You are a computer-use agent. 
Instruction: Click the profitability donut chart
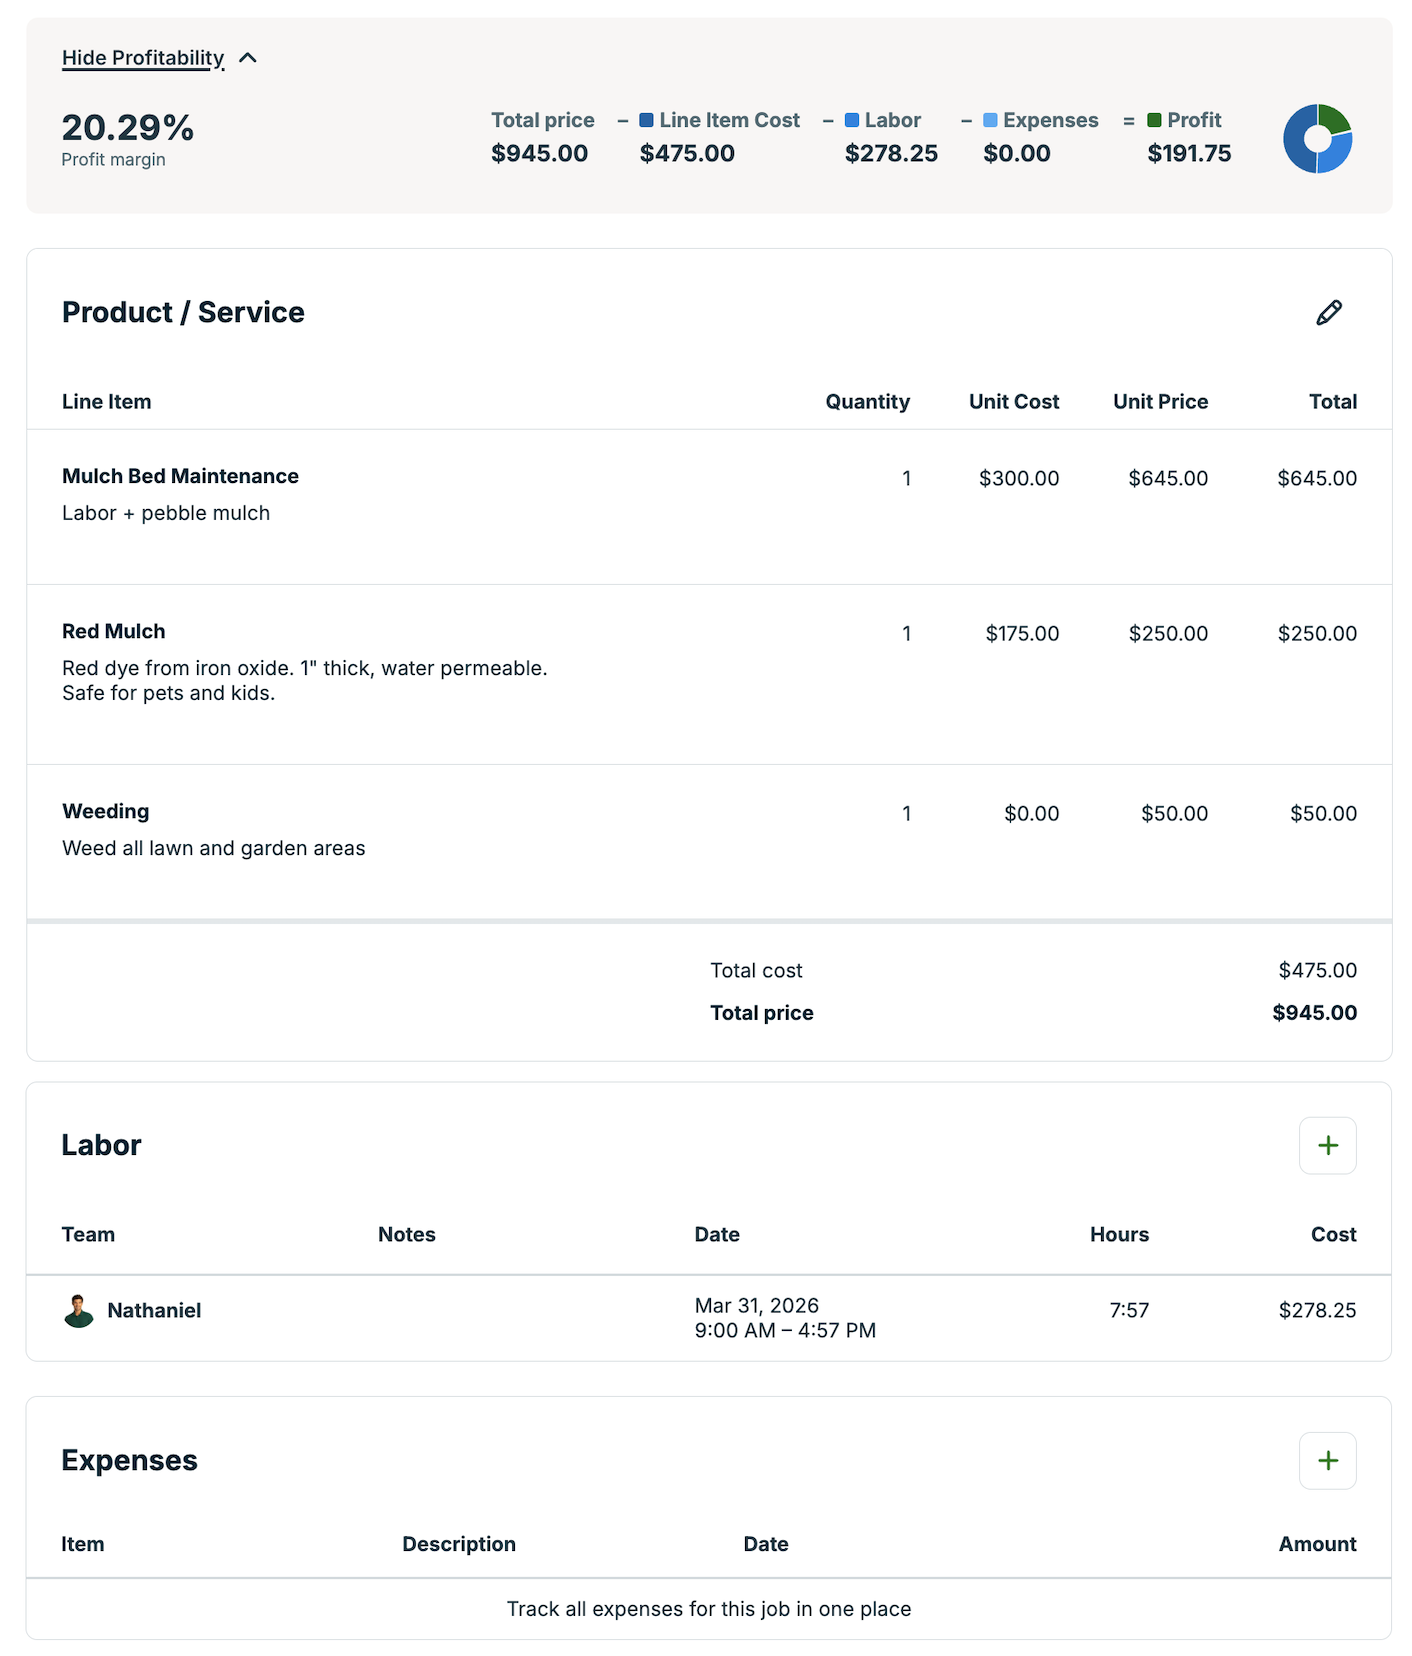[x=1317, y=139]
